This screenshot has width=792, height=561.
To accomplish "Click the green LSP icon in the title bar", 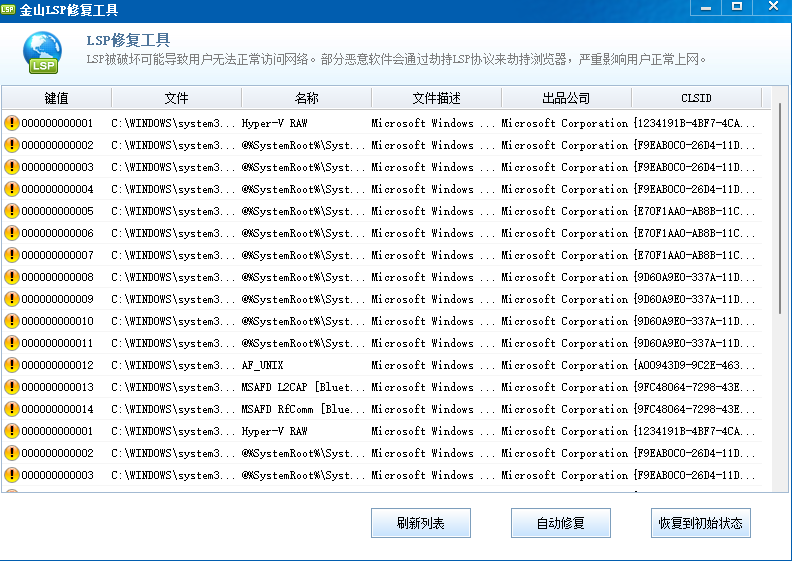I will tap(8, 9).
